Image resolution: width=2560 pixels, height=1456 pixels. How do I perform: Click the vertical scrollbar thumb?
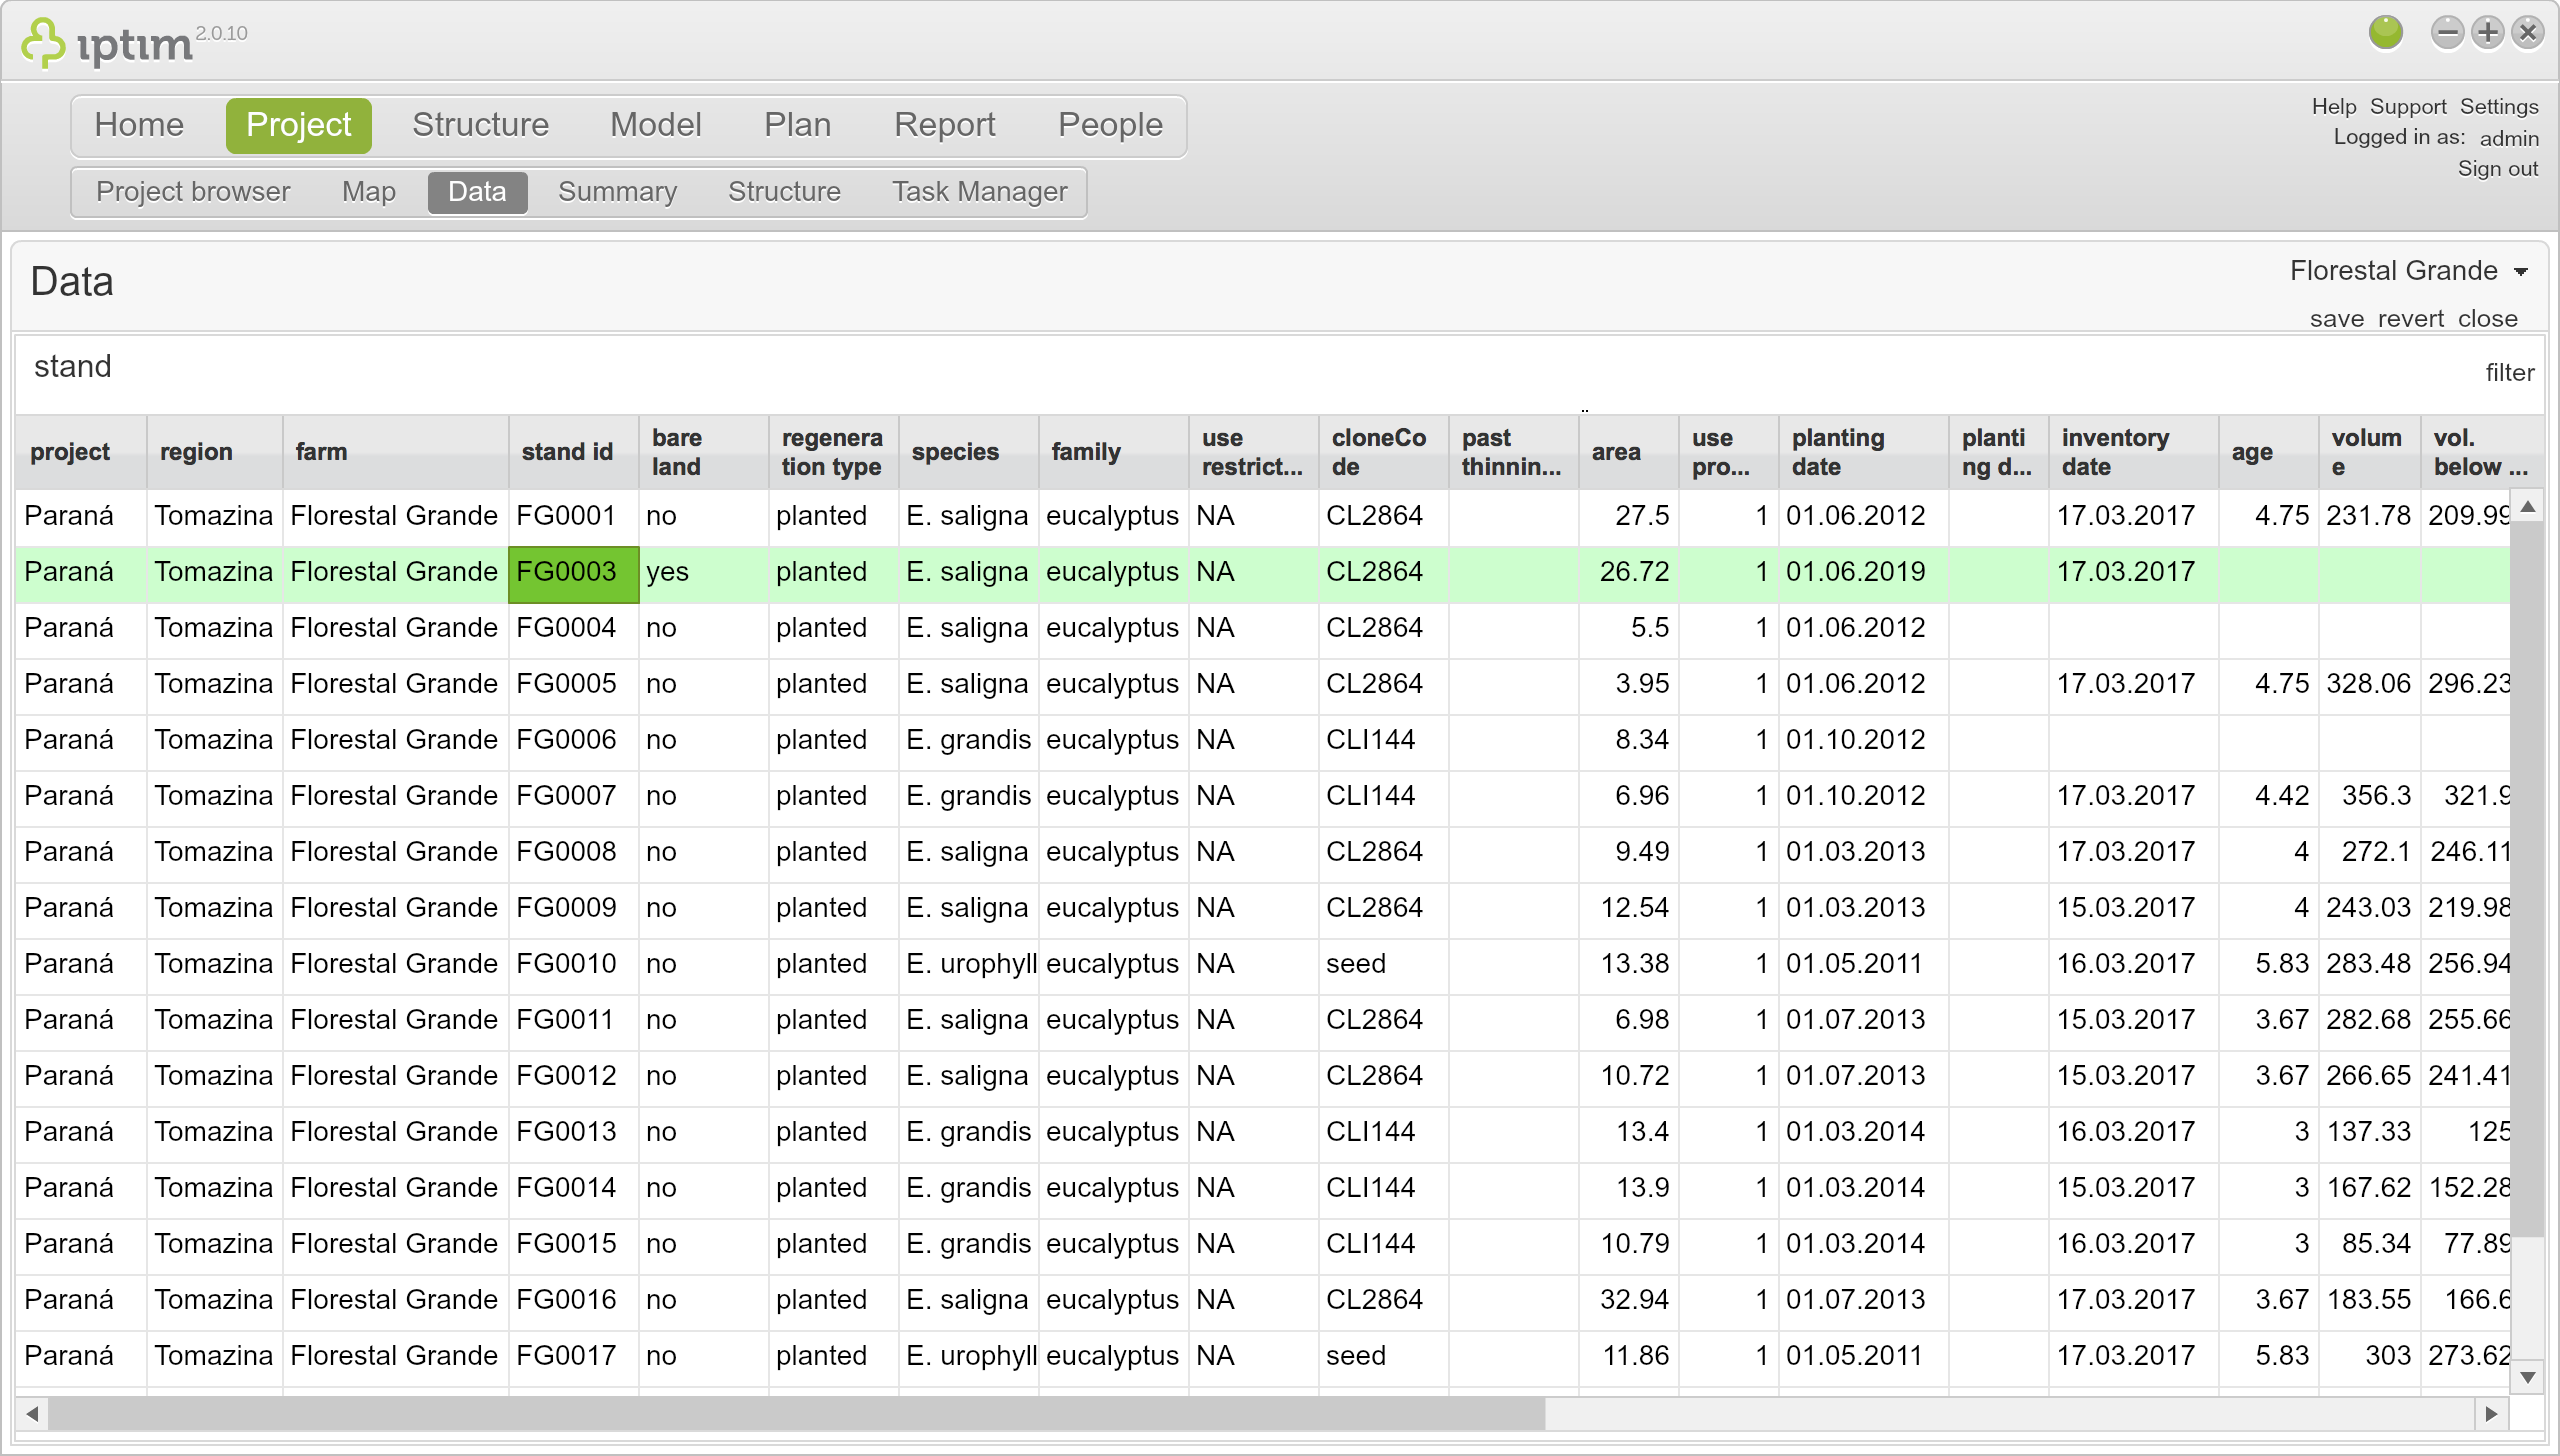click(x=2527, y=880)
